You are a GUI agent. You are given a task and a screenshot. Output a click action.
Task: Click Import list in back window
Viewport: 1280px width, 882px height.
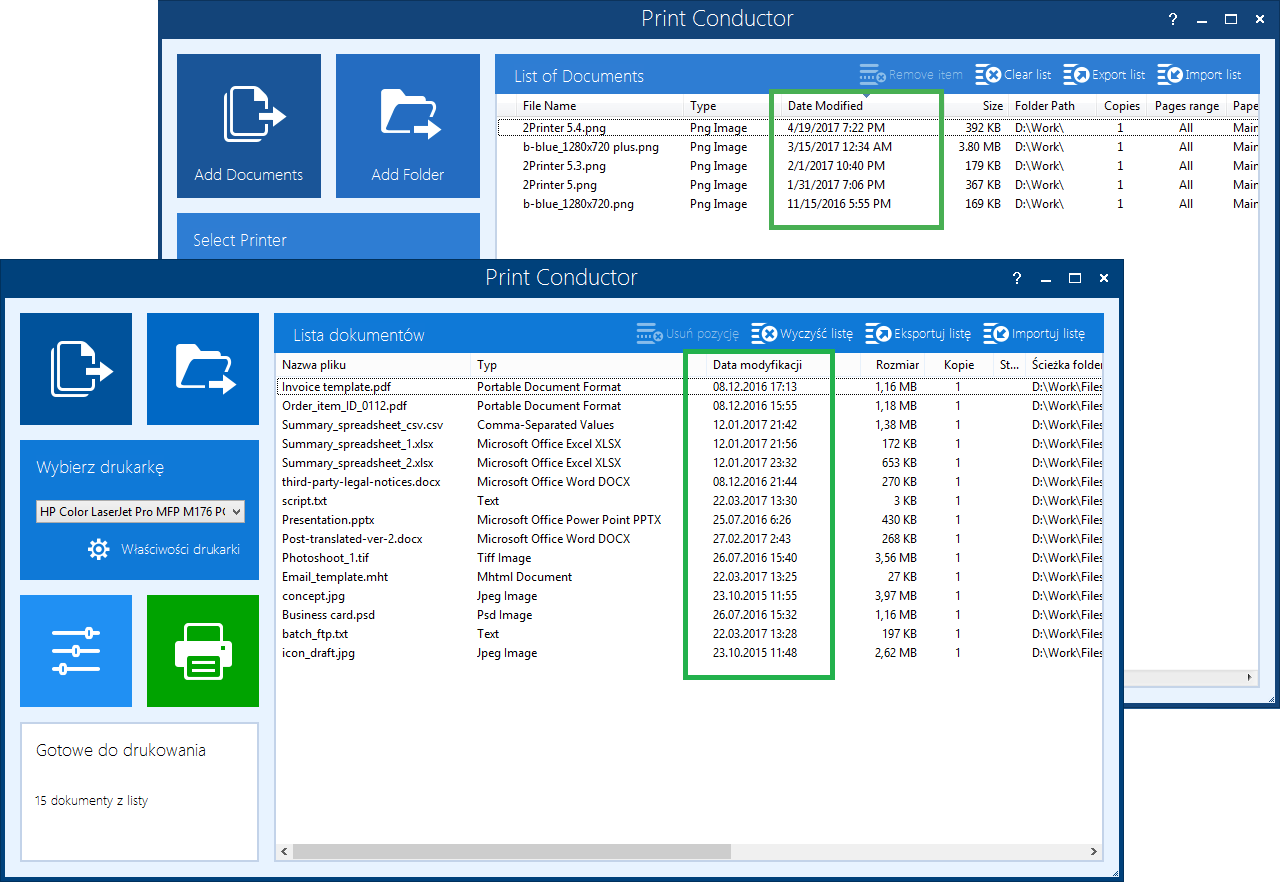(1199, 75)
